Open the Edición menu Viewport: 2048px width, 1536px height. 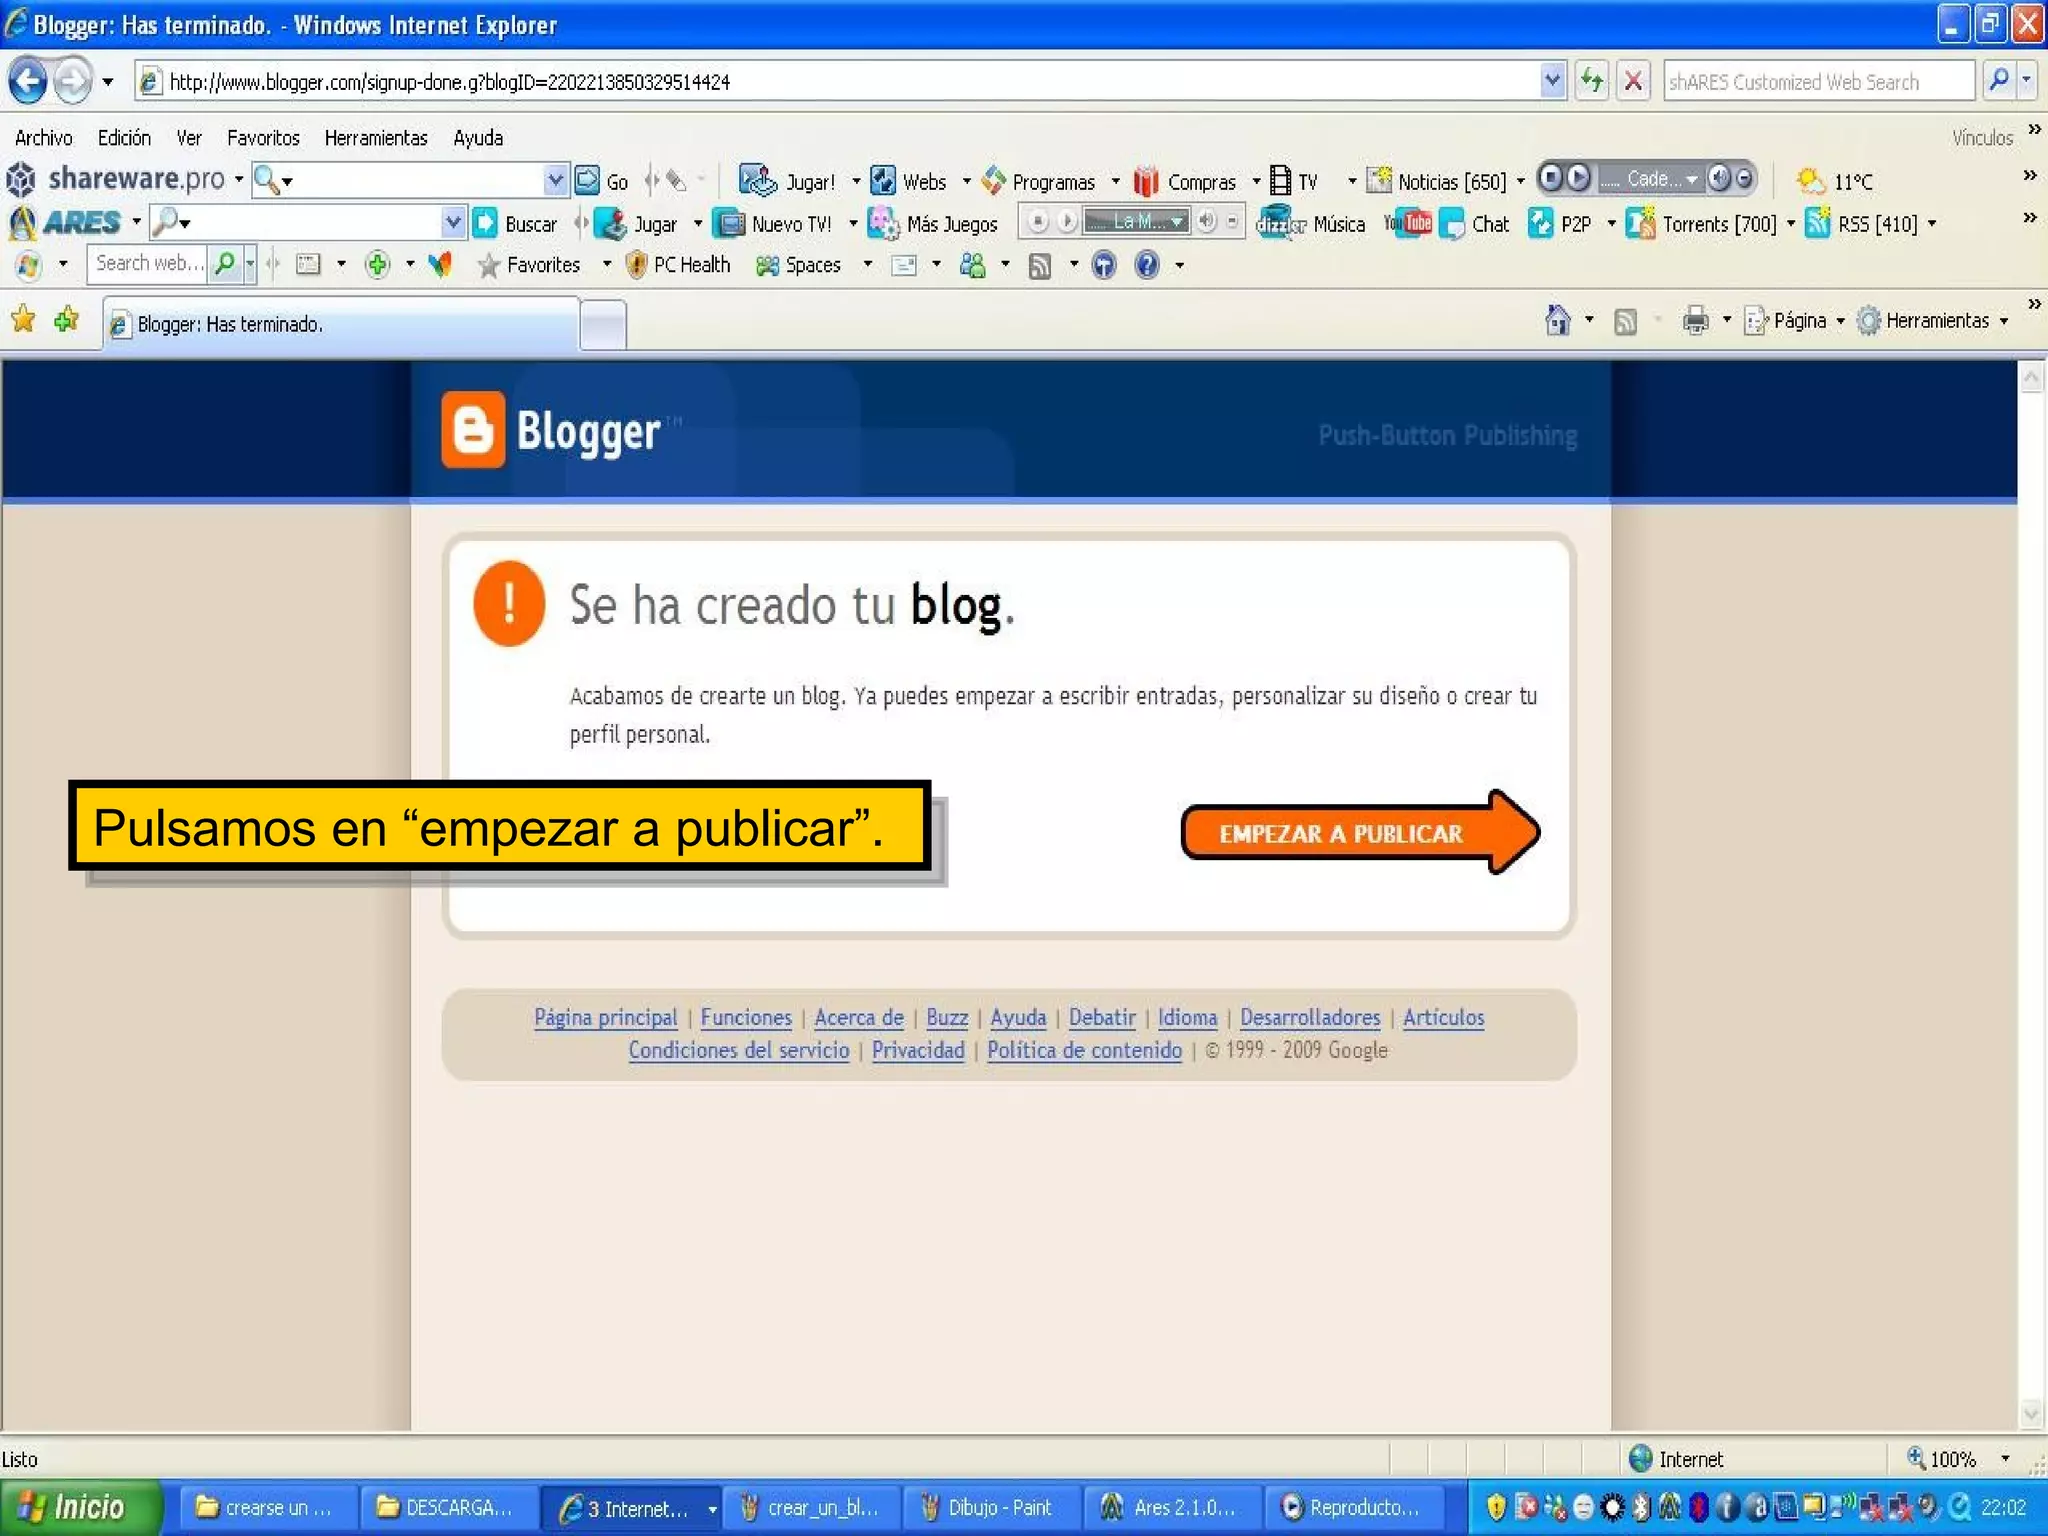[x=124, y=138]
